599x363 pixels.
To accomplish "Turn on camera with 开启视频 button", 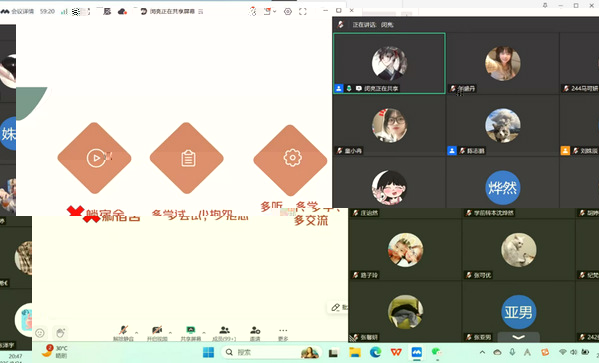I will click(x=157, y=333).
